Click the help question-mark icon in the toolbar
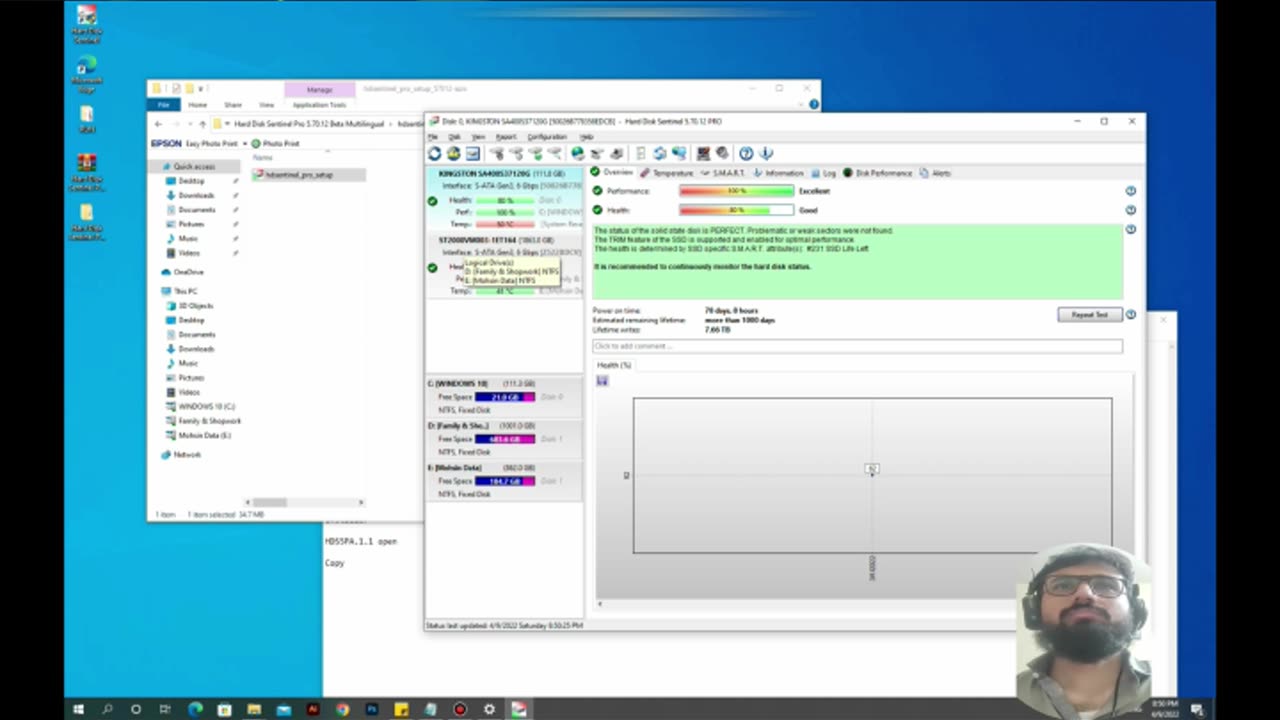 click(746, 153)
